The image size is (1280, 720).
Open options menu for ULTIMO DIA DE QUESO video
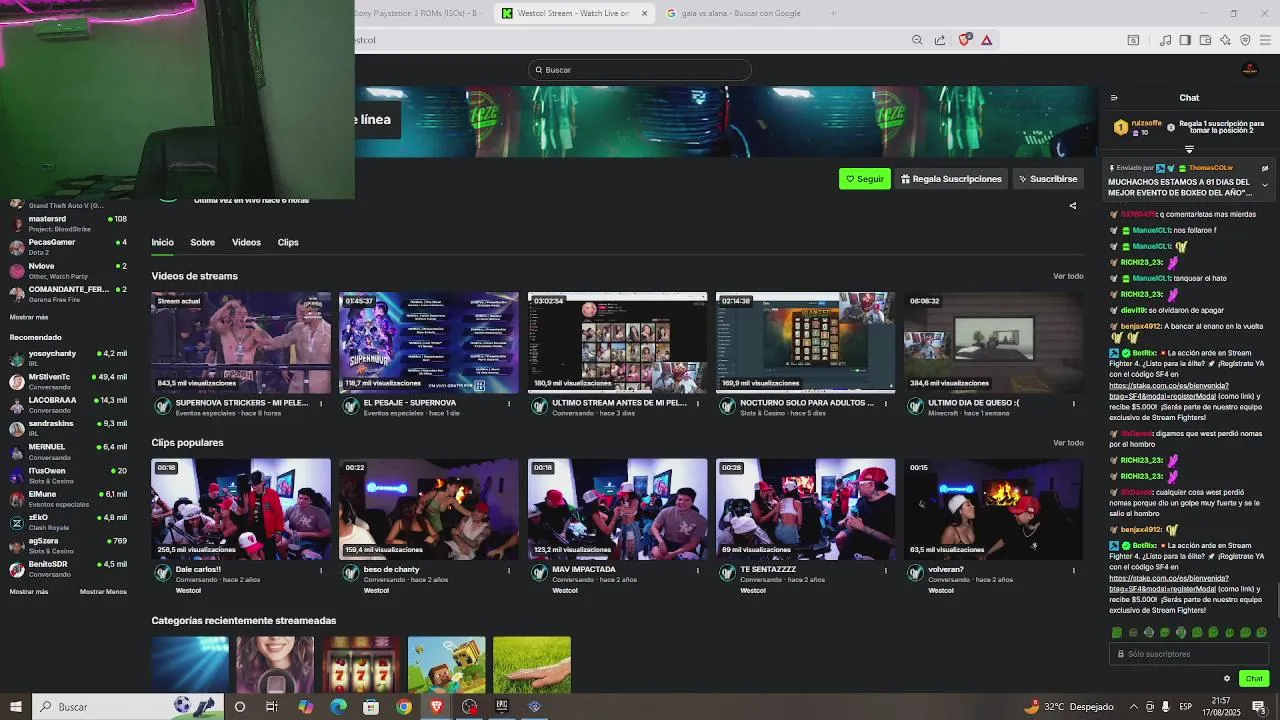1074,404
